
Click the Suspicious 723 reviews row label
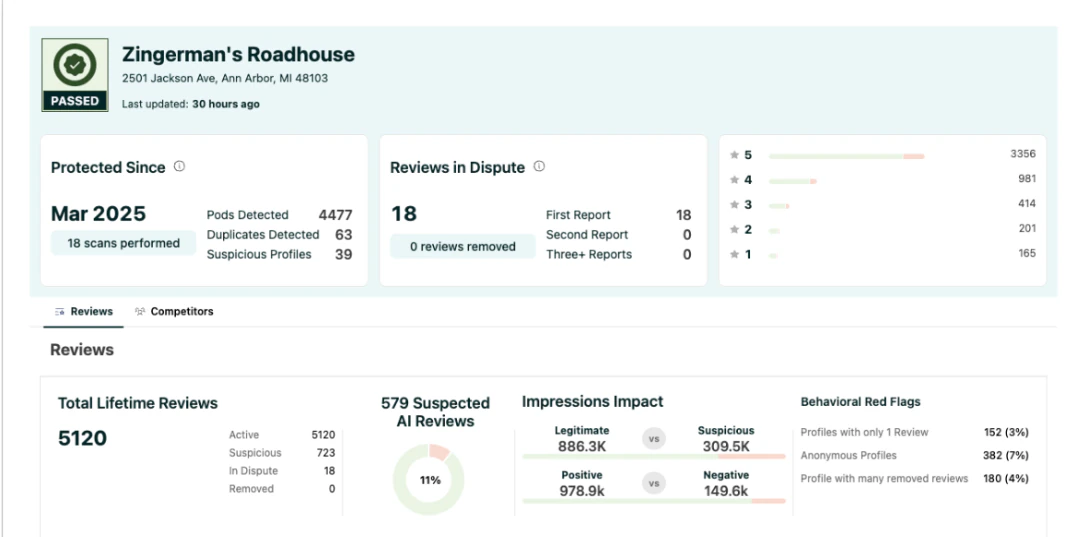255,453
